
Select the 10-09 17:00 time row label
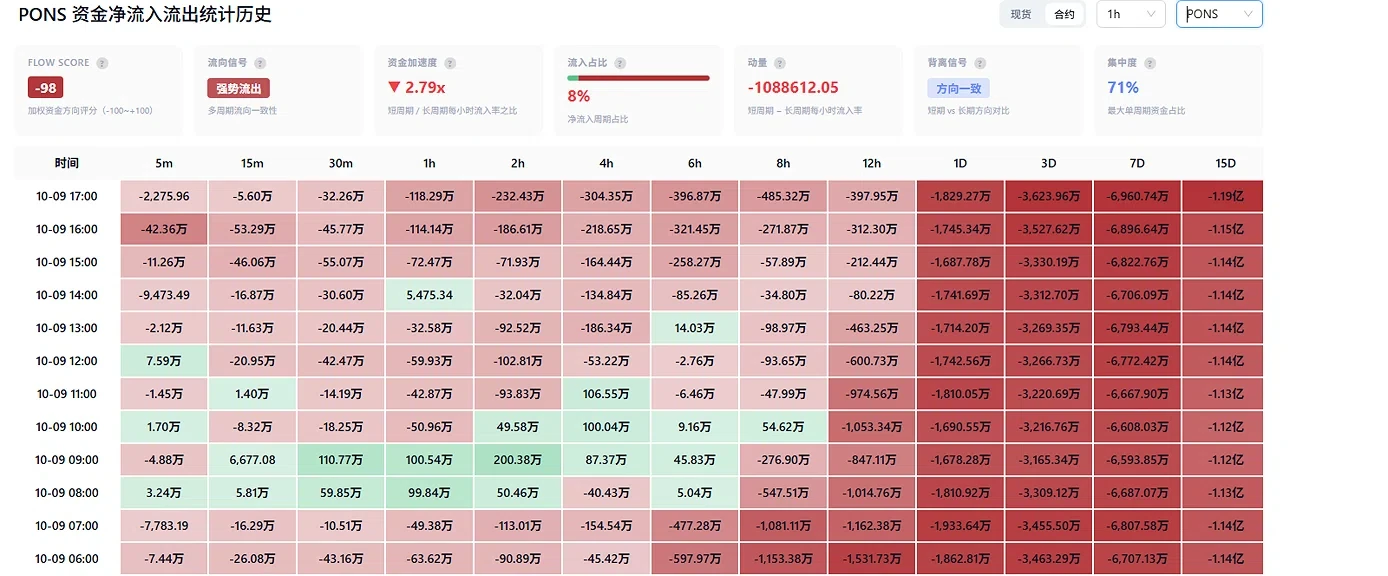[67, 196]
